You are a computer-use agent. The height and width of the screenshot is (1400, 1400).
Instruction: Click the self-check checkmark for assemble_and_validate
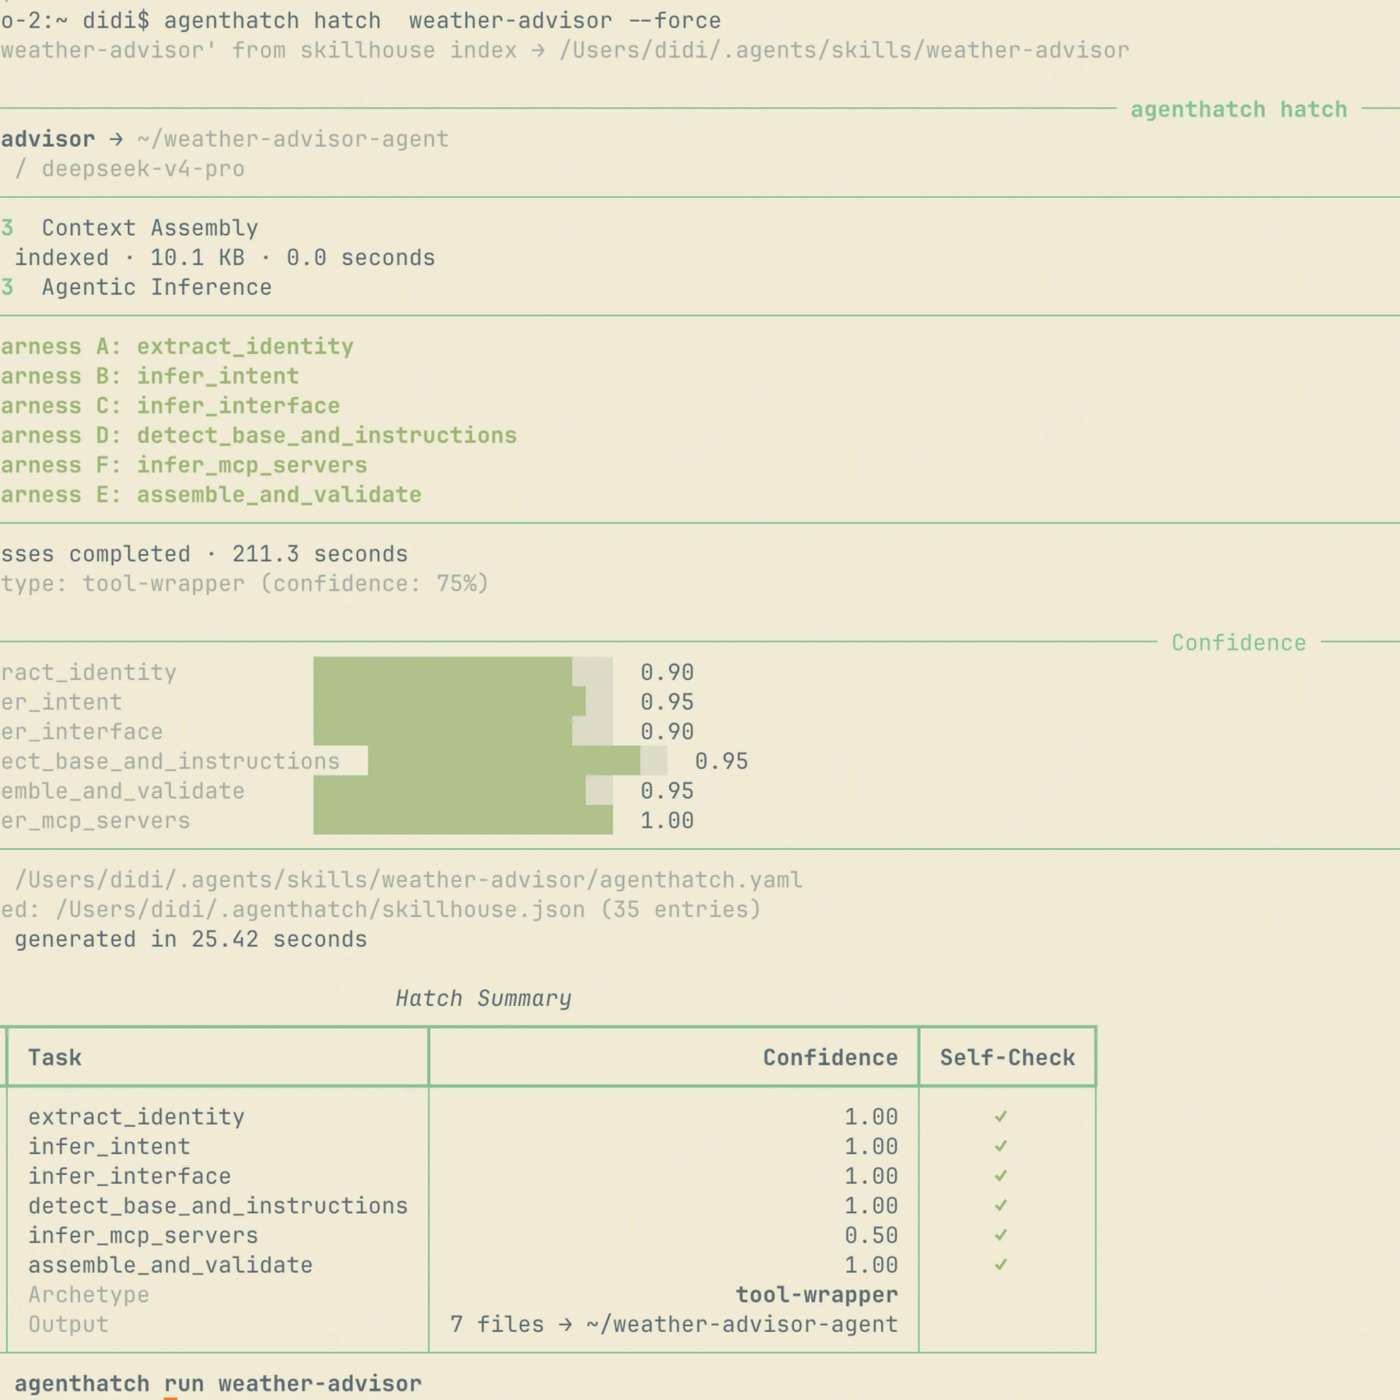pyautogui.click(x=1001, y=1265)
